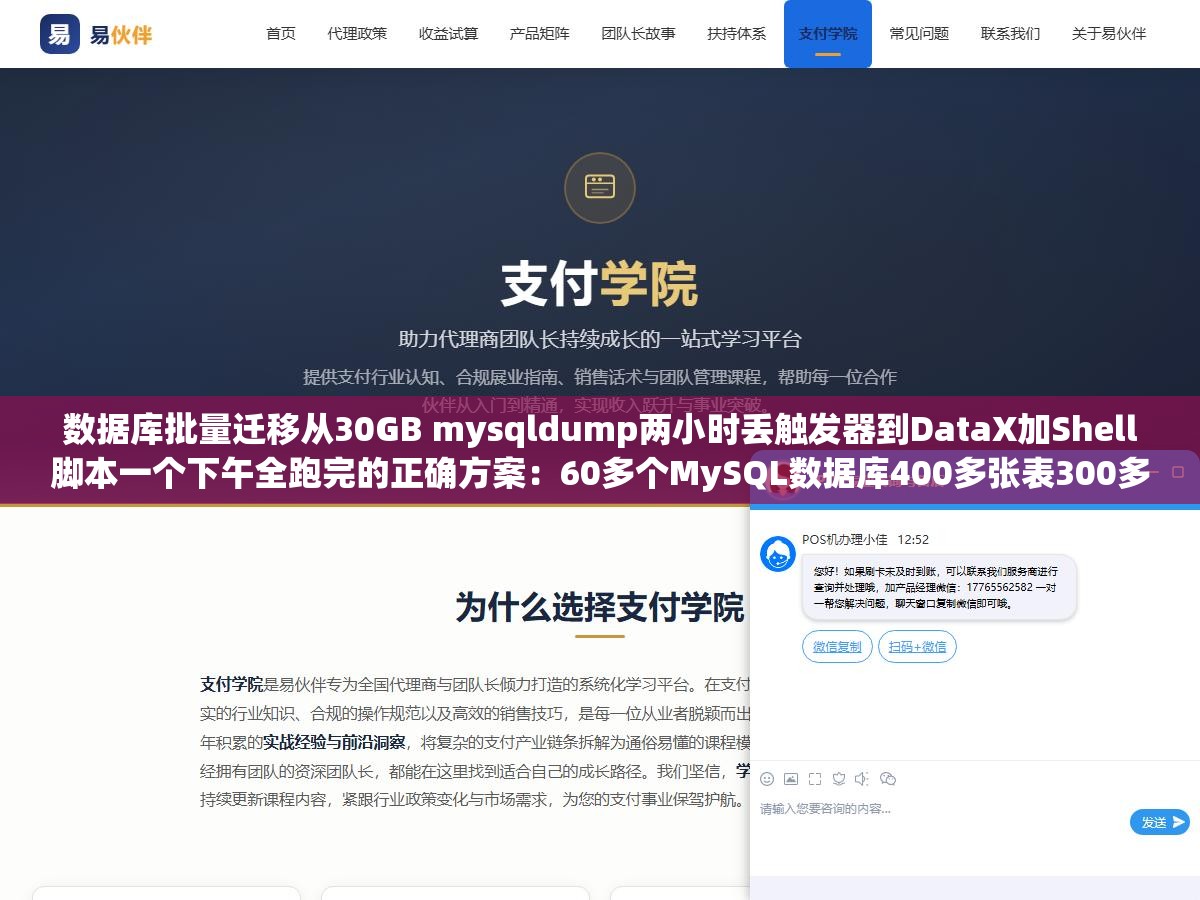Click the chat message bubble from 小佳

pyautogui.click(x=939, y=588)
